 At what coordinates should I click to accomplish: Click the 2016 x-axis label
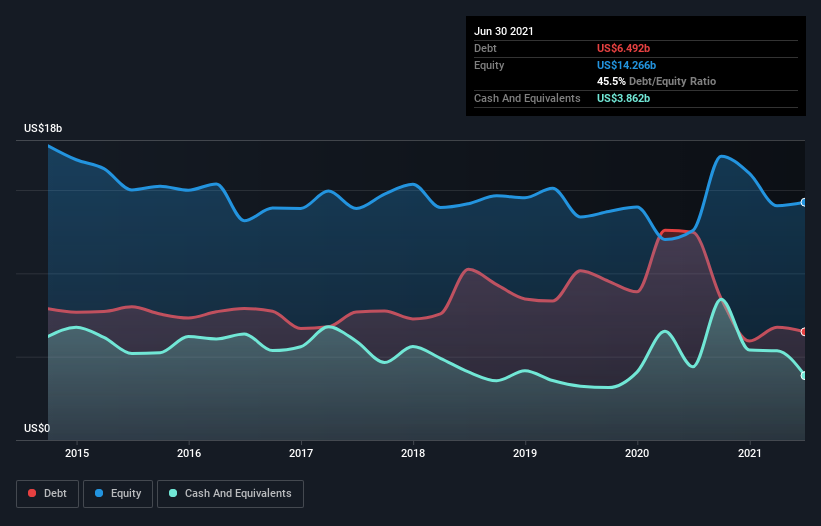pyautogui.click(x=189, y=453)
